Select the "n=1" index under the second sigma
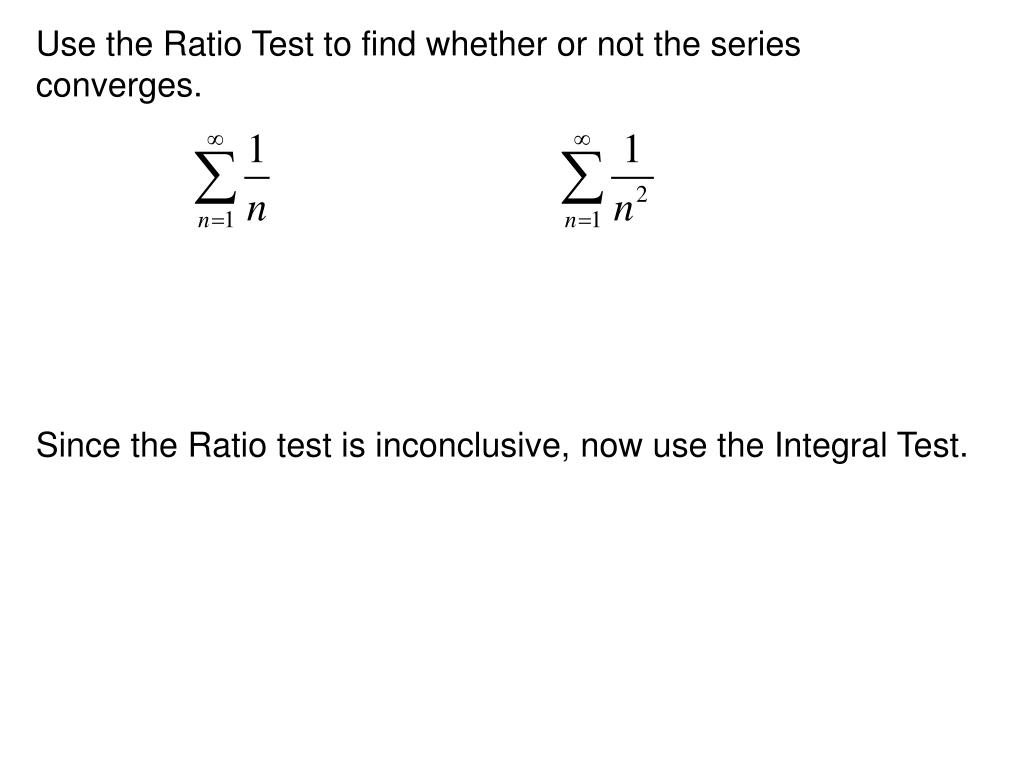 pyautogui.click(x=583, y=221)
